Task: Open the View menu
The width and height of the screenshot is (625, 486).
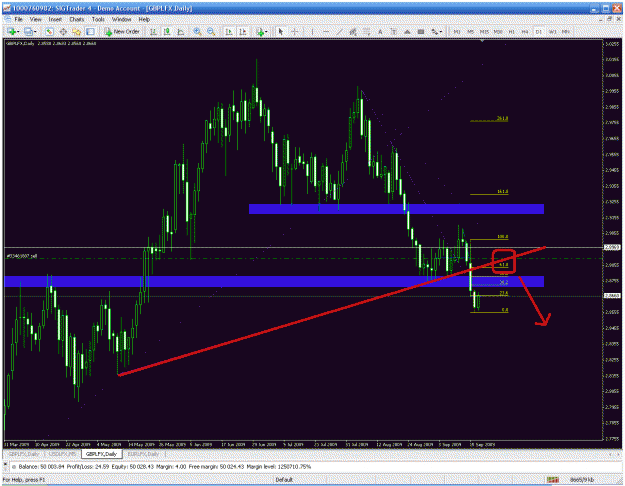Action: tap(35, 20)
